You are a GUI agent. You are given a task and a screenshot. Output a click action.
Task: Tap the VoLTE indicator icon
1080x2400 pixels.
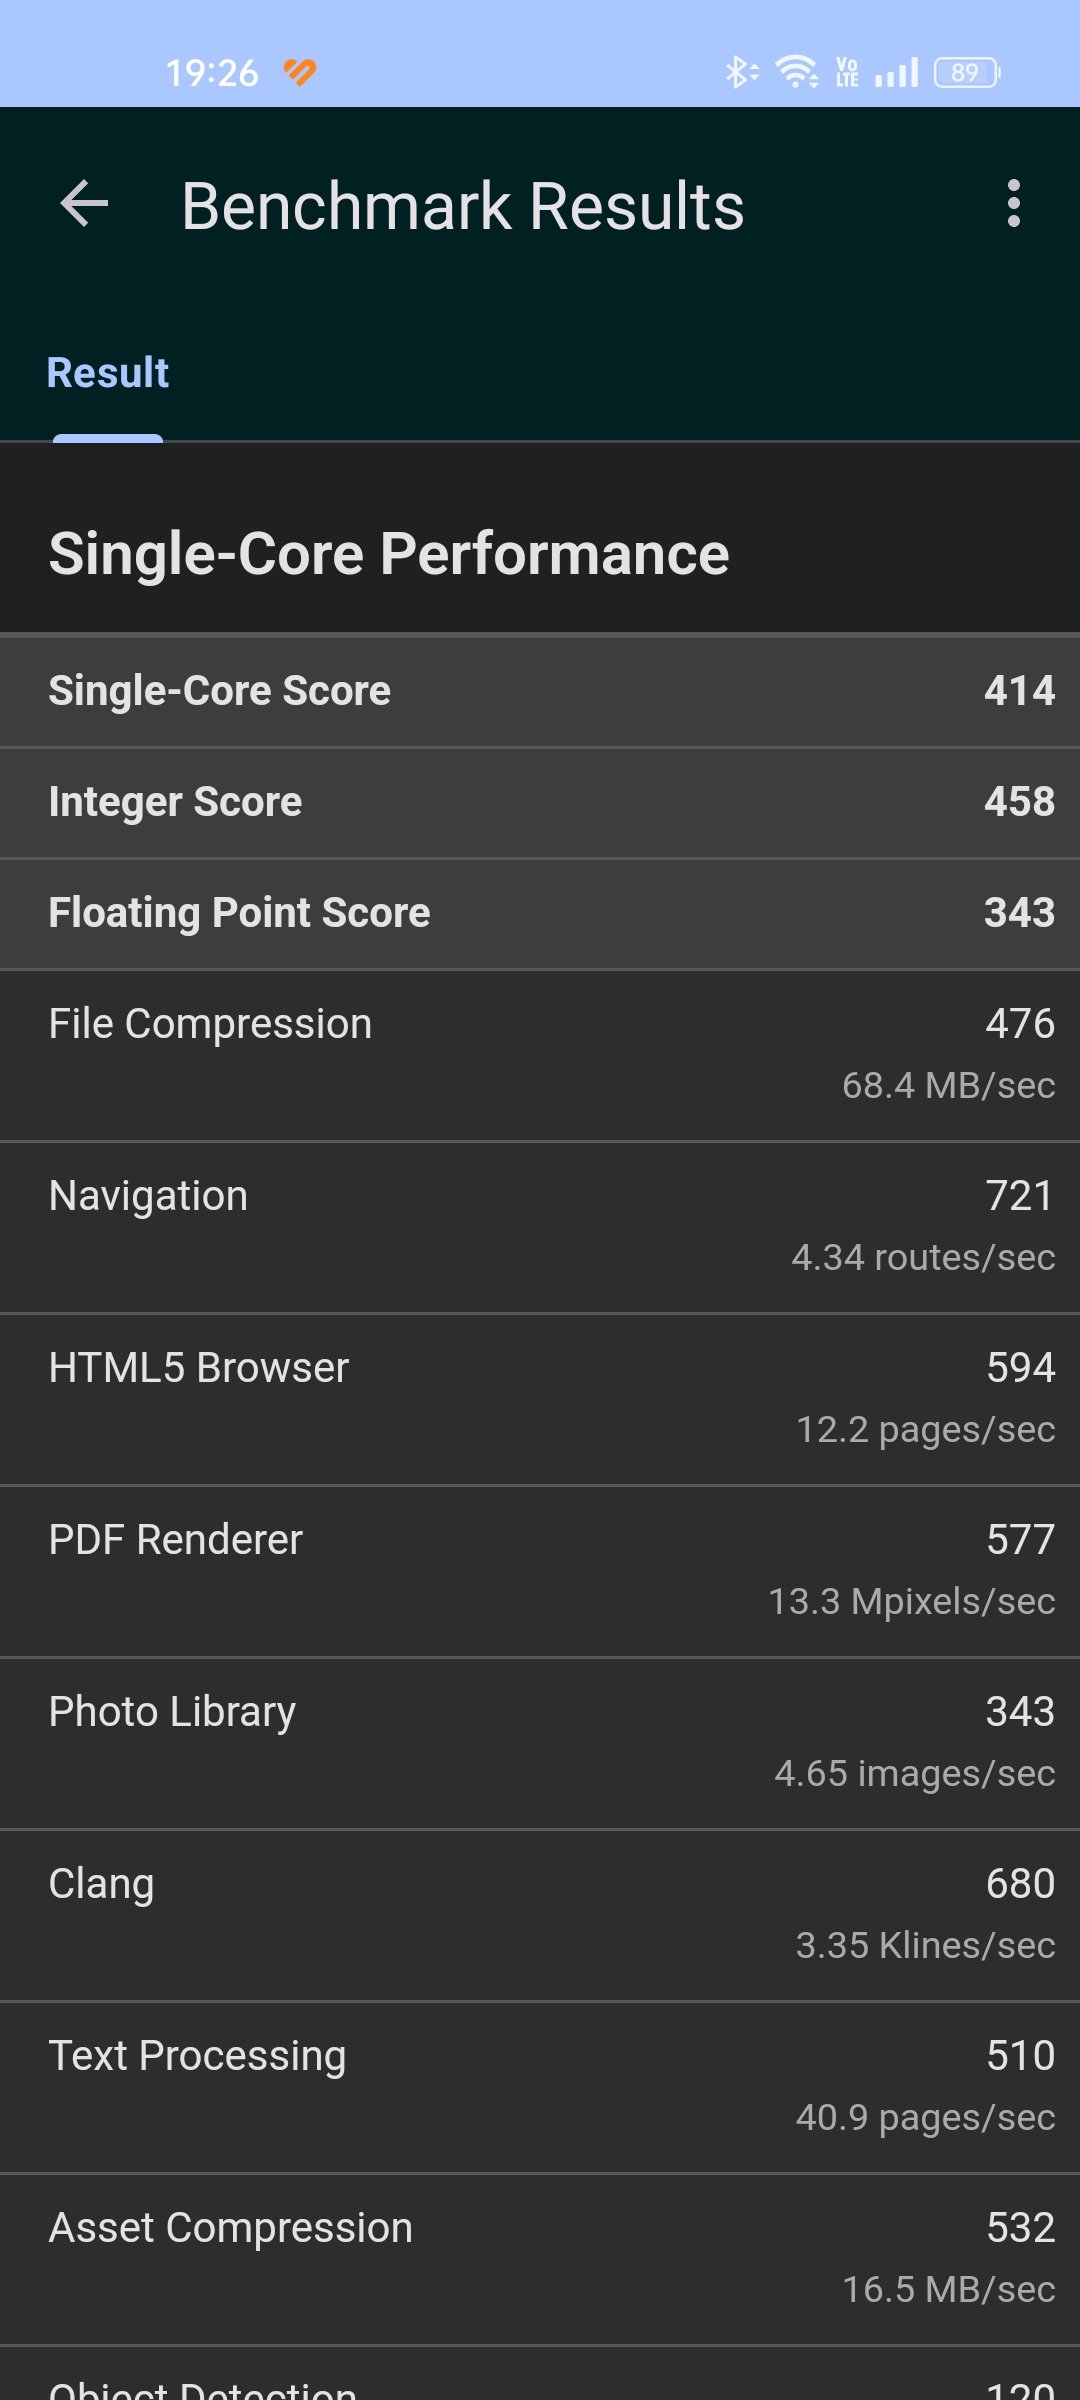click(x=847, y=72)
